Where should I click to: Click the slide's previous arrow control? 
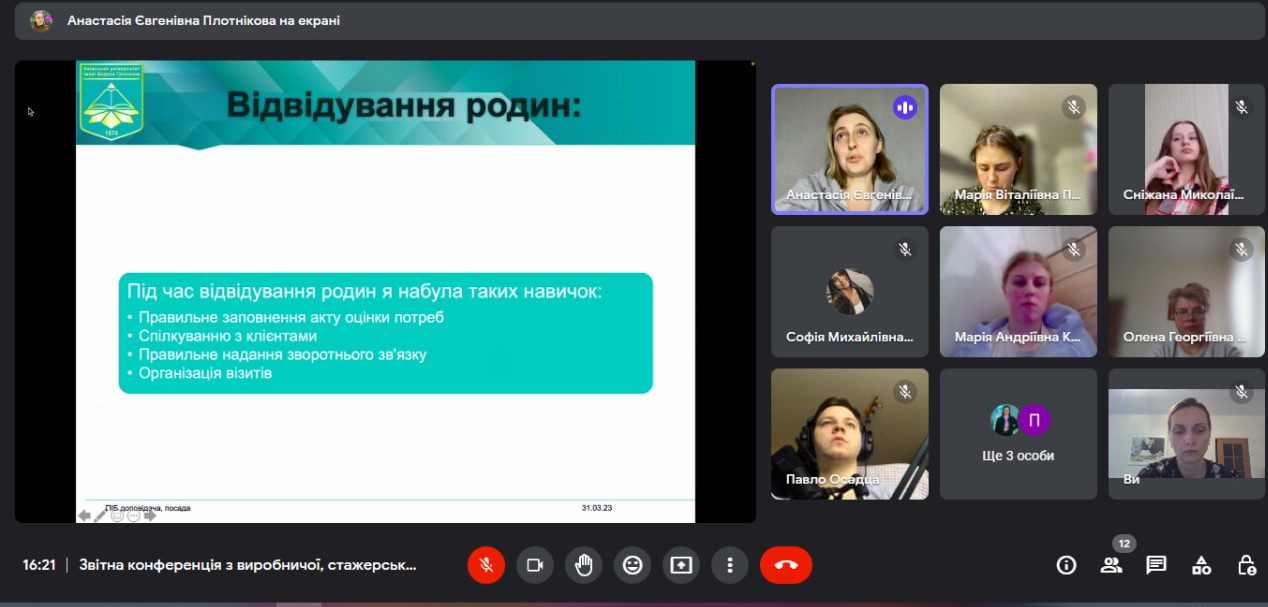tap(84, 516)
